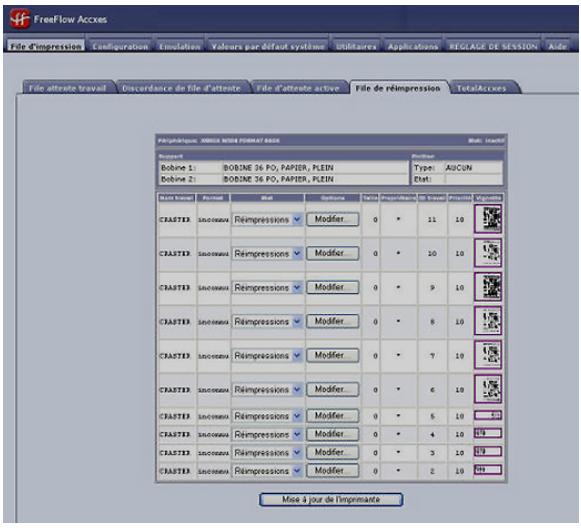The height and width of the screenshot is (528, 581).
Task: Open the Emulation tab
Action: [x=180, y=46]
